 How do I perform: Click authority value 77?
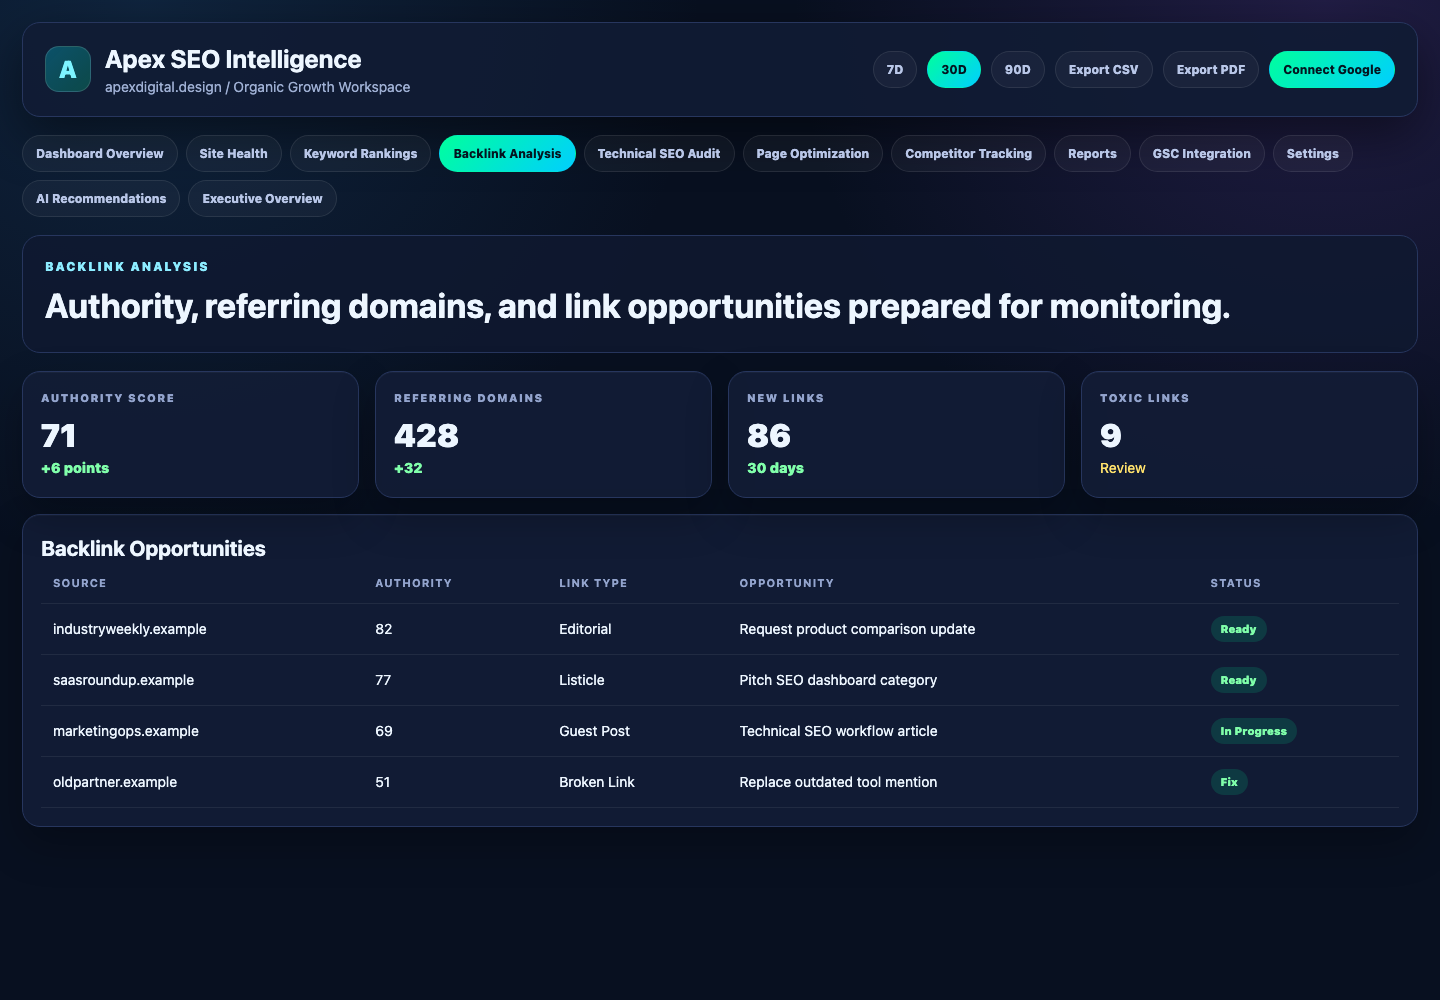(383, 680)
